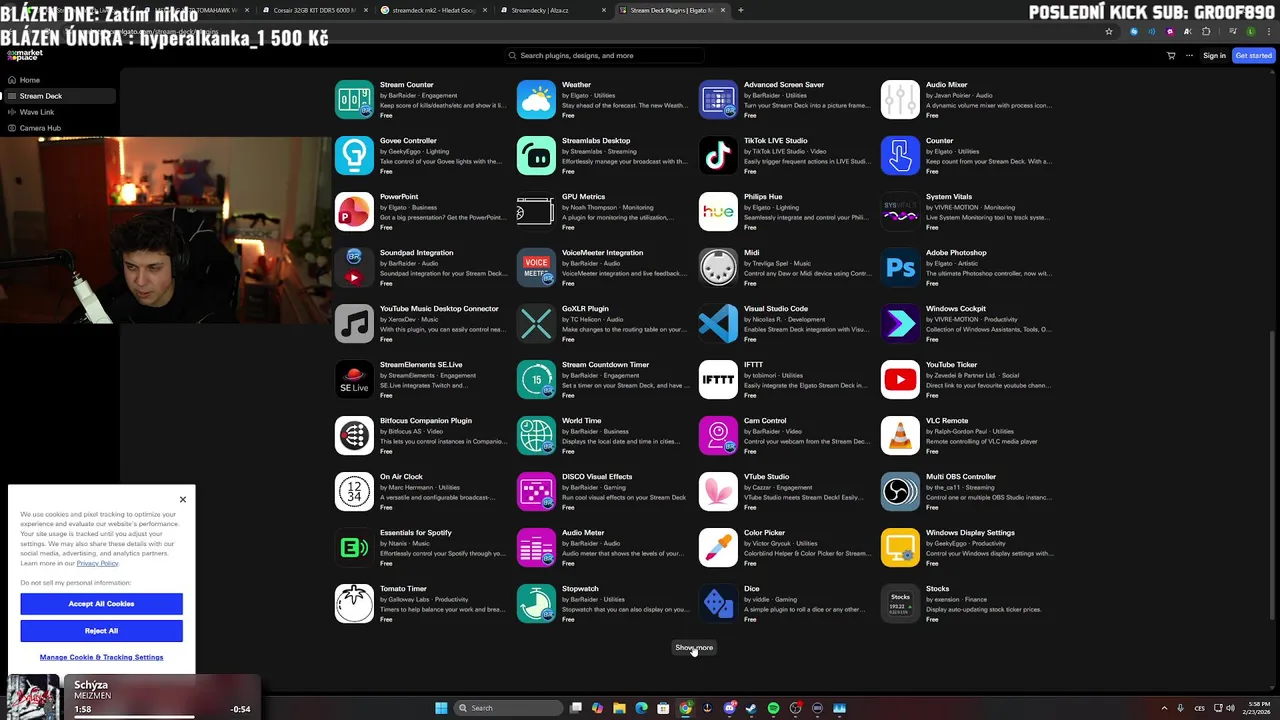Open the GoXLR Plugin icon
Viewport: 1280px width, 720px height.
pos(536,323)
